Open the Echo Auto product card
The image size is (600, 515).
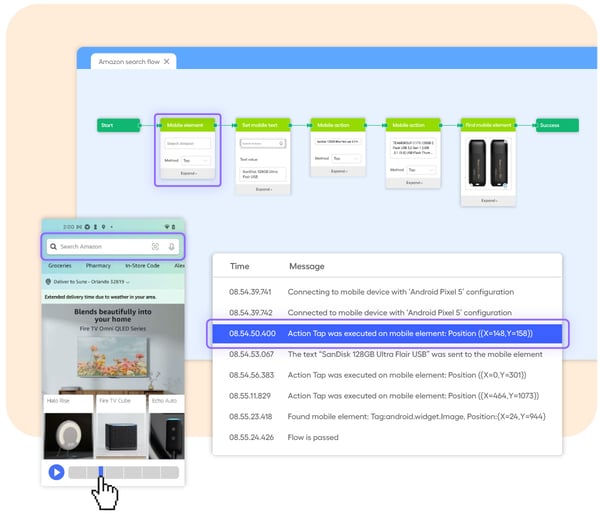click(x=166, y=427)
